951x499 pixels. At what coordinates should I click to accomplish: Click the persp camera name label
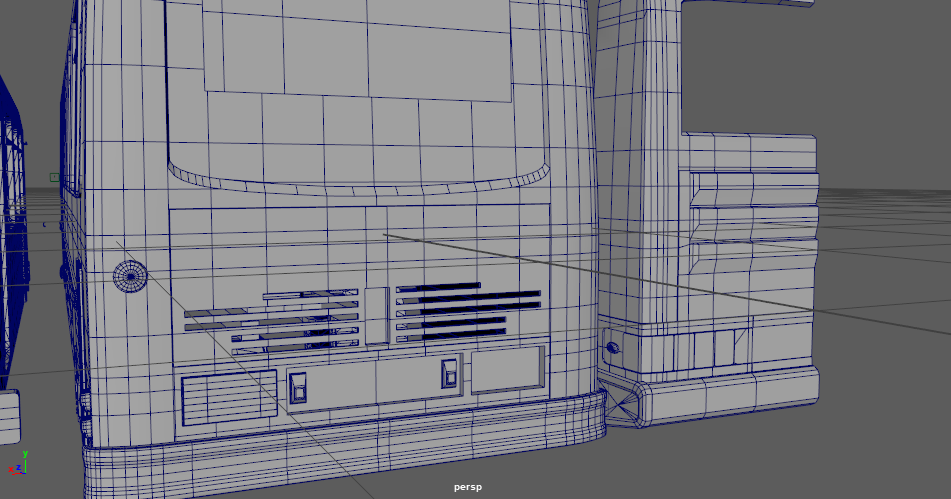tap(468, 487)
